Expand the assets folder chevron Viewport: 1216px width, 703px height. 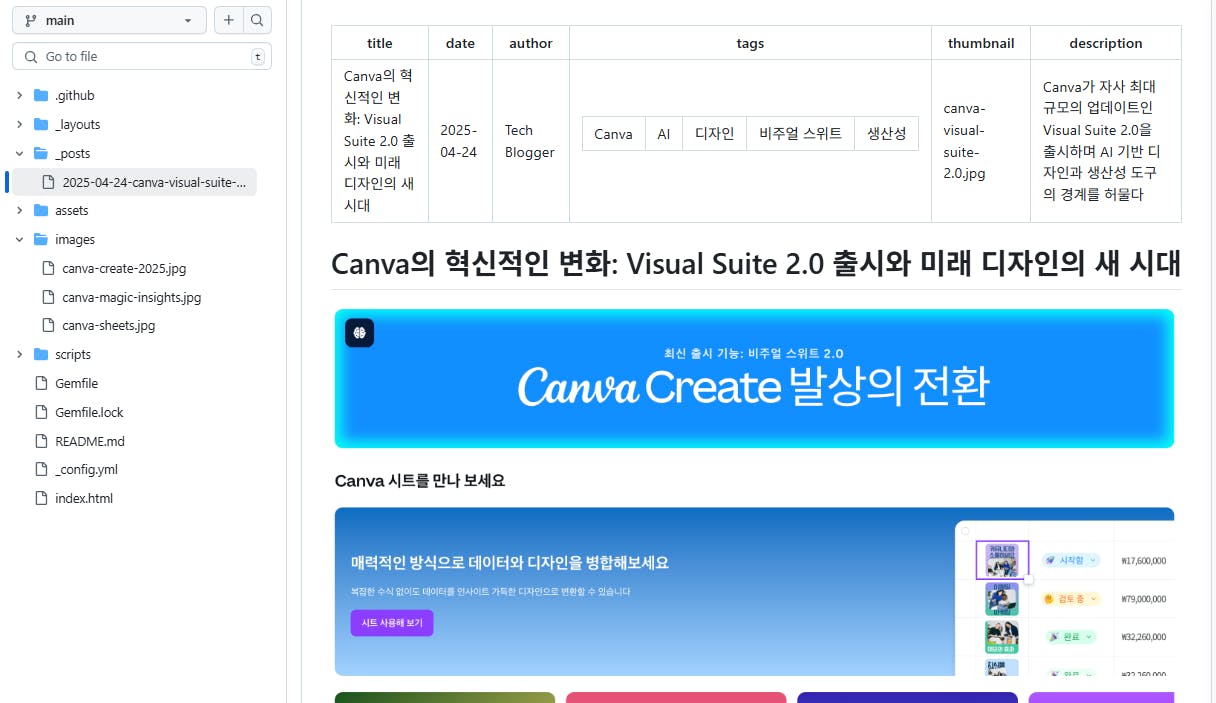tap(19, 211)
